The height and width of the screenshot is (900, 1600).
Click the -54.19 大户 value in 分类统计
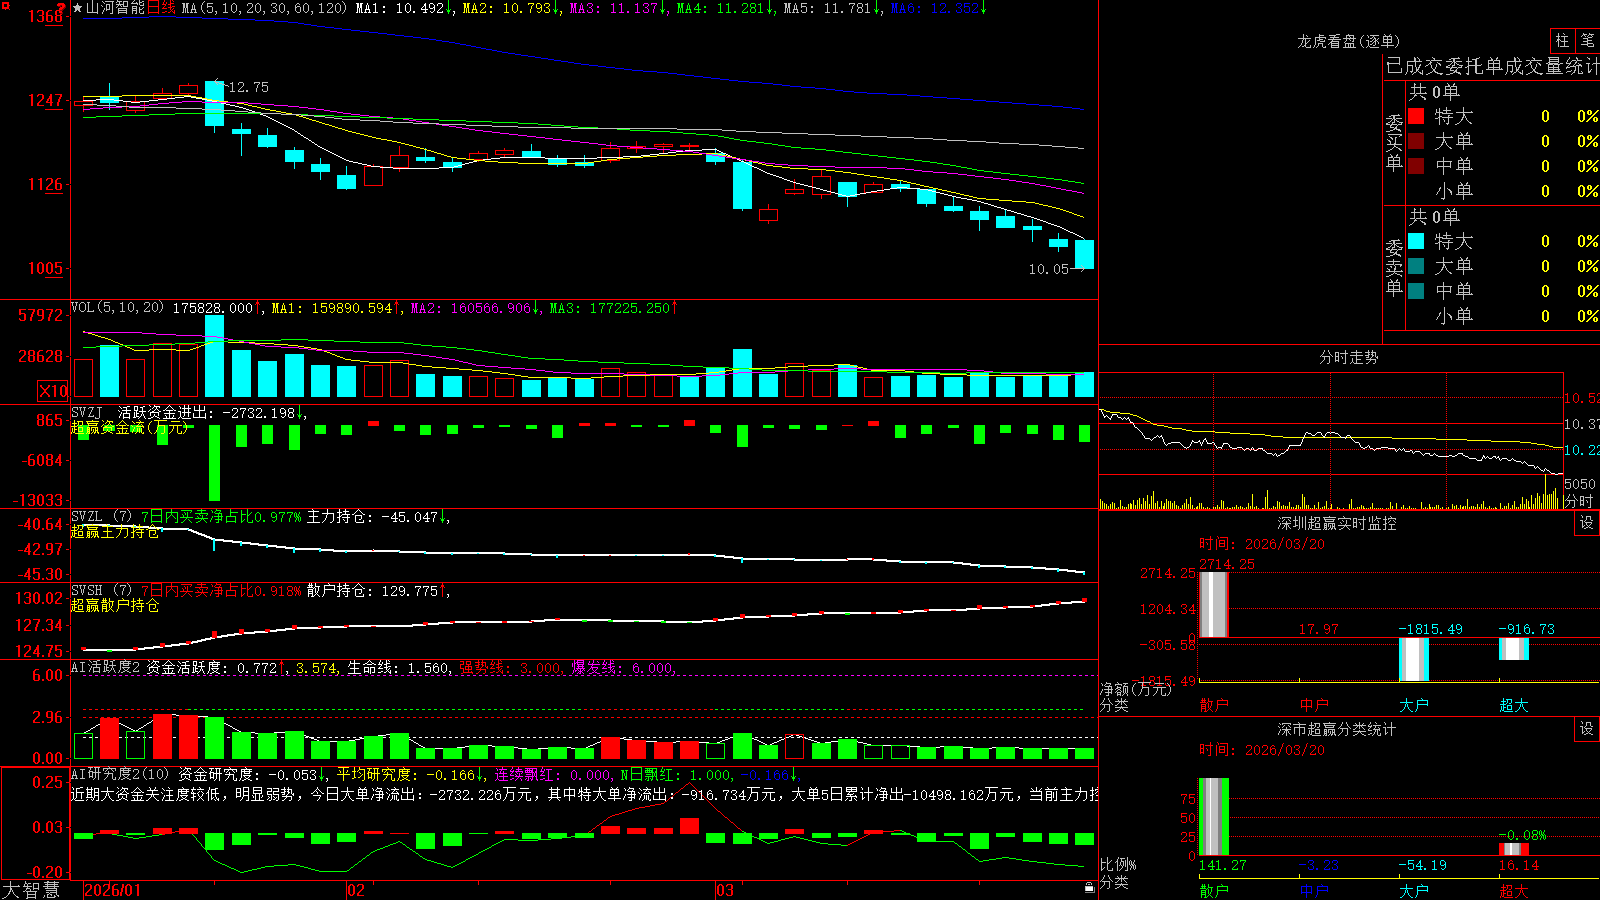click(1422, 865)
